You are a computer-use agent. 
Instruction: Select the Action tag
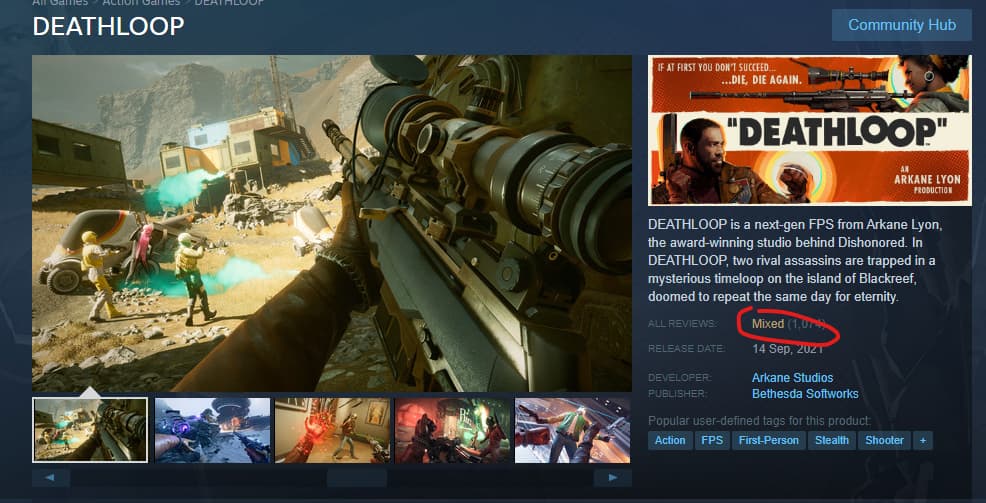[670, 440]
